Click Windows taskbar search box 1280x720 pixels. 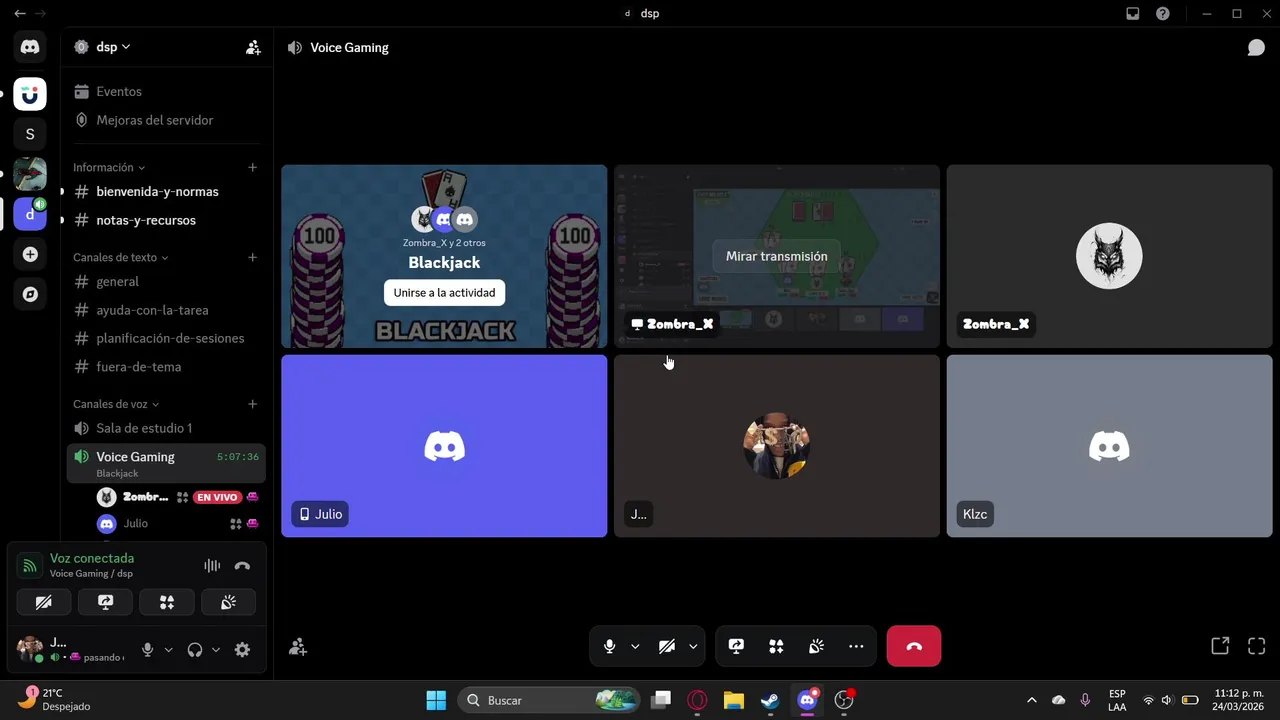click(x=549, y=700)
